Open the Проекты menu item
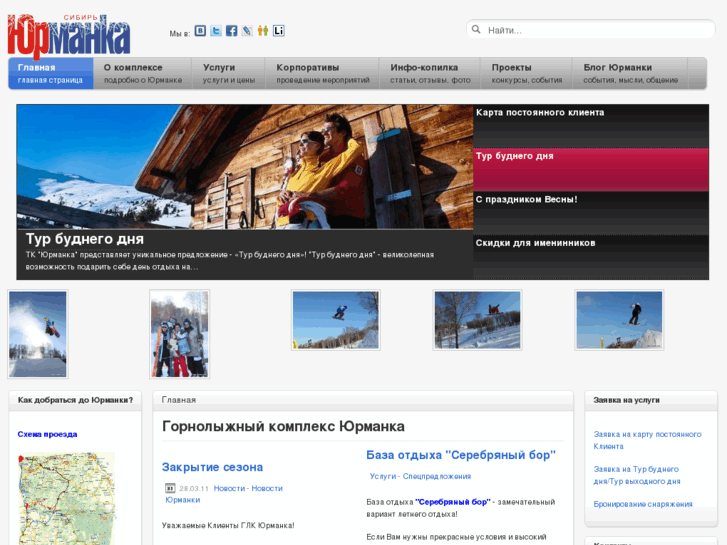Image resolution: width=727 pixels, height=545 pixels. (526, 73)
